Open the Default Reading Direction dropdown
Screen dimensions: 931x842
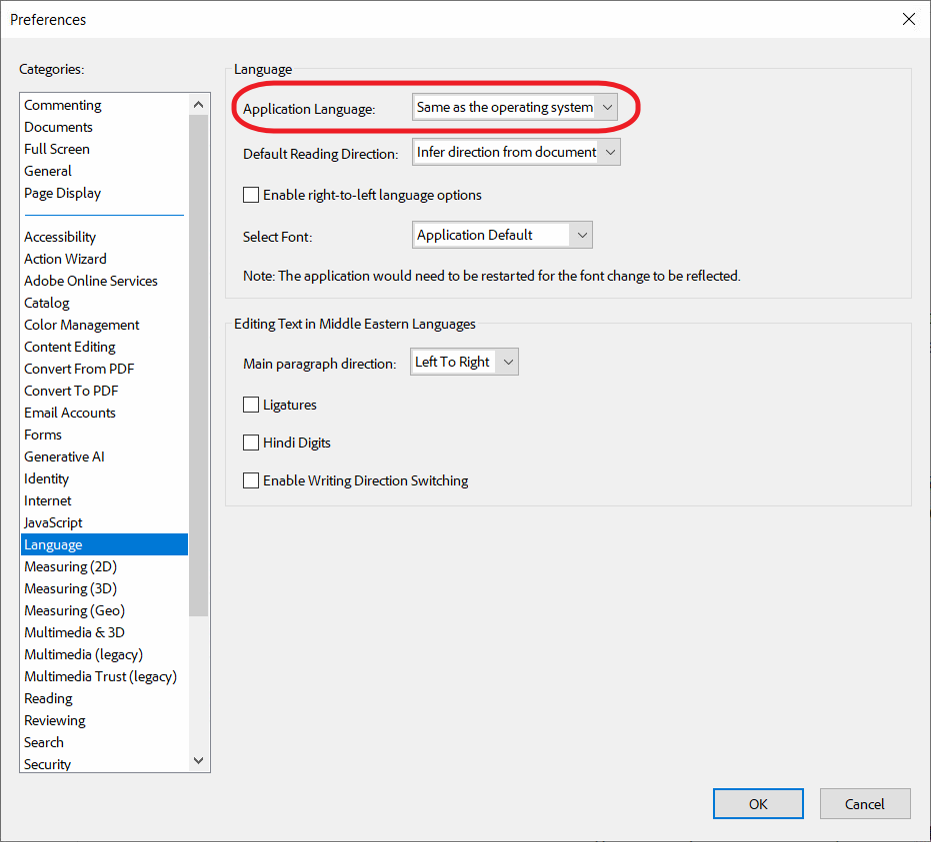point(516,151)
